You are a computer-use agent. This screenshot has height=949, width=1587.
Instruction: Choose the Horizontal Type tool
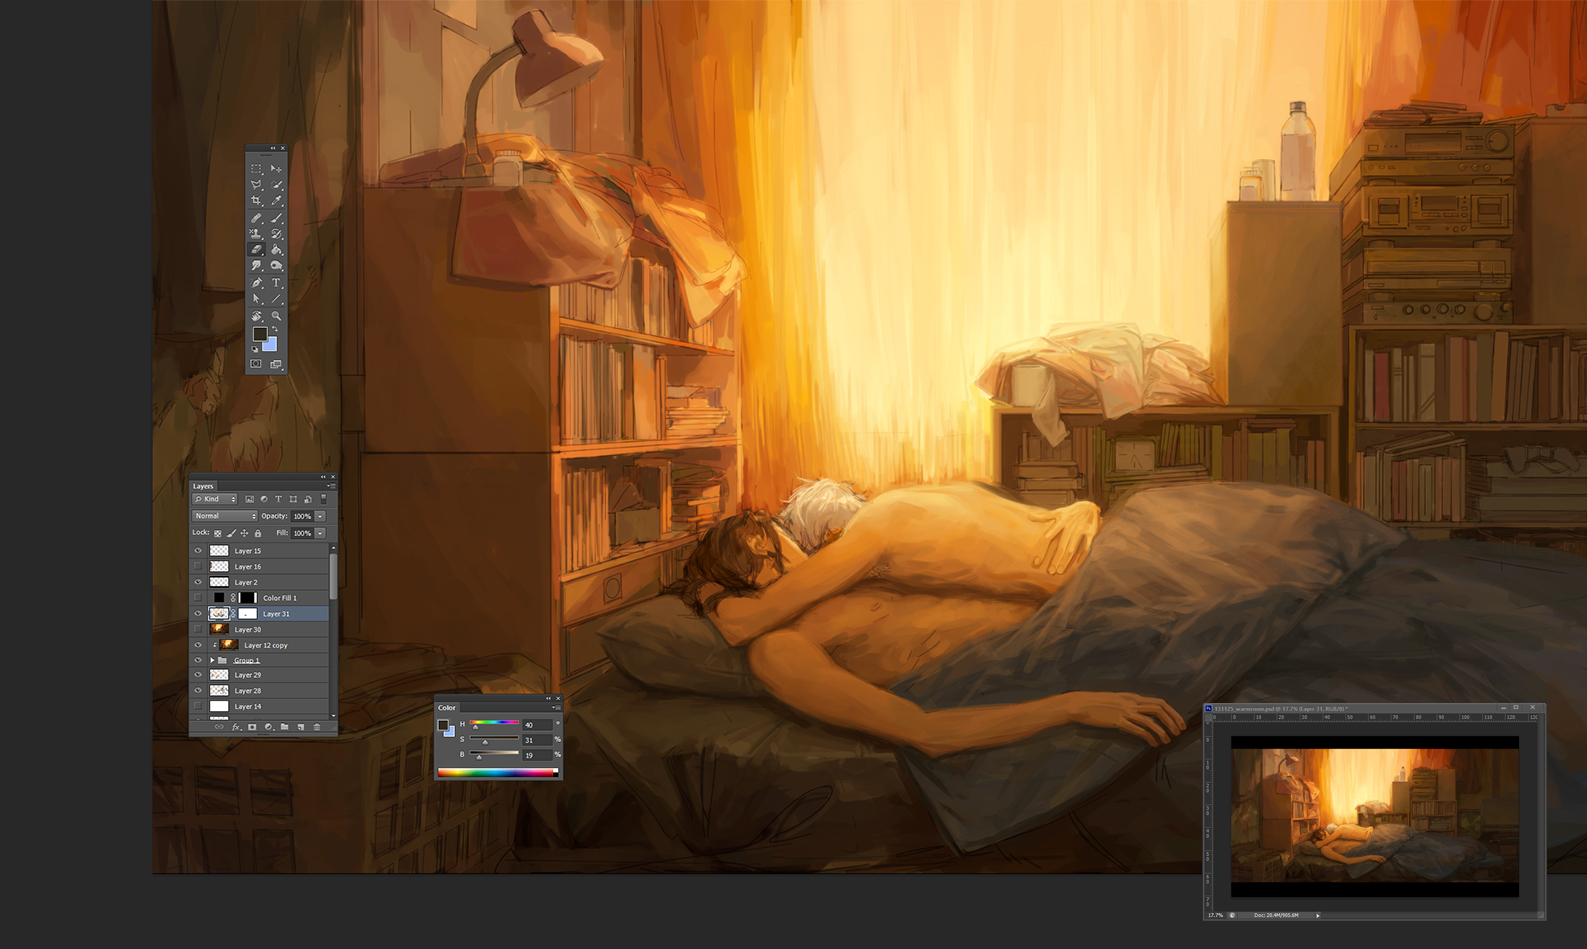click(277, 283)
